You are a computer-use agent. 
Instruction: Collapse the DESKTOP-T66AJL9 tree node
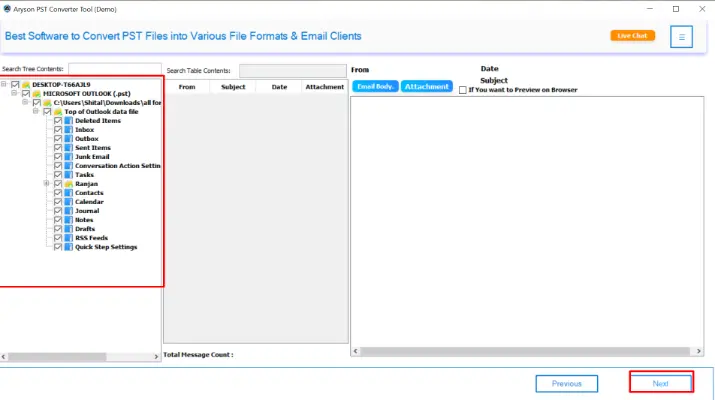coord(4,84)
